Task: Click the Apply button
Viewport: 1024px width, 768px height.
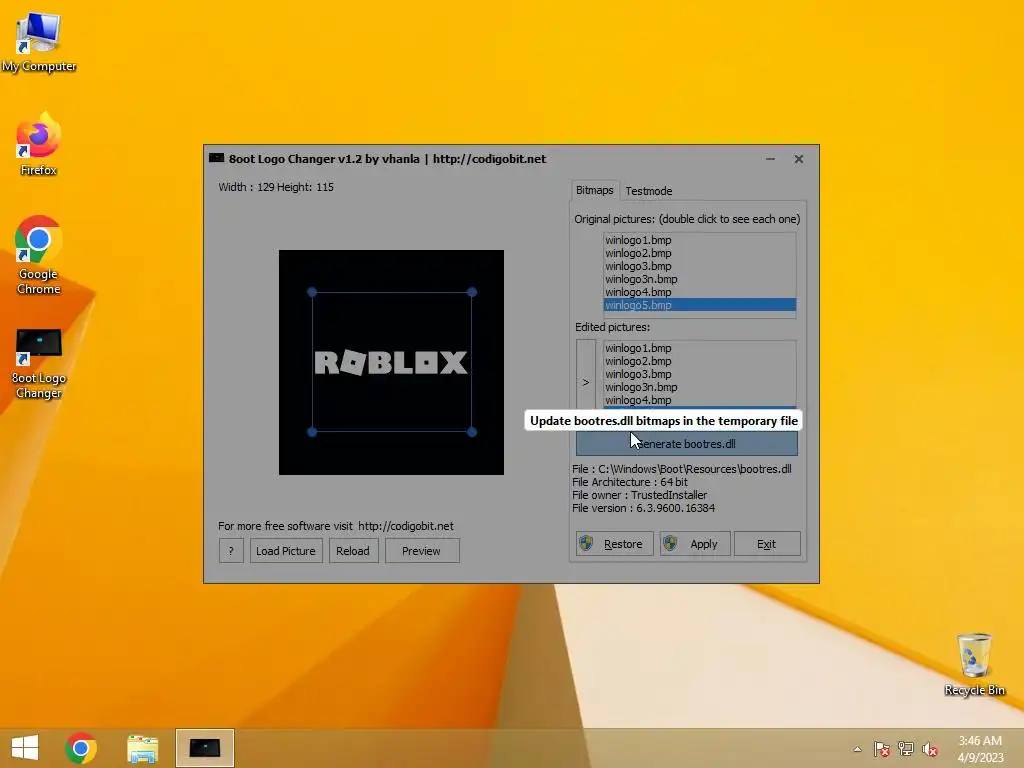Action: pos(695,543)
